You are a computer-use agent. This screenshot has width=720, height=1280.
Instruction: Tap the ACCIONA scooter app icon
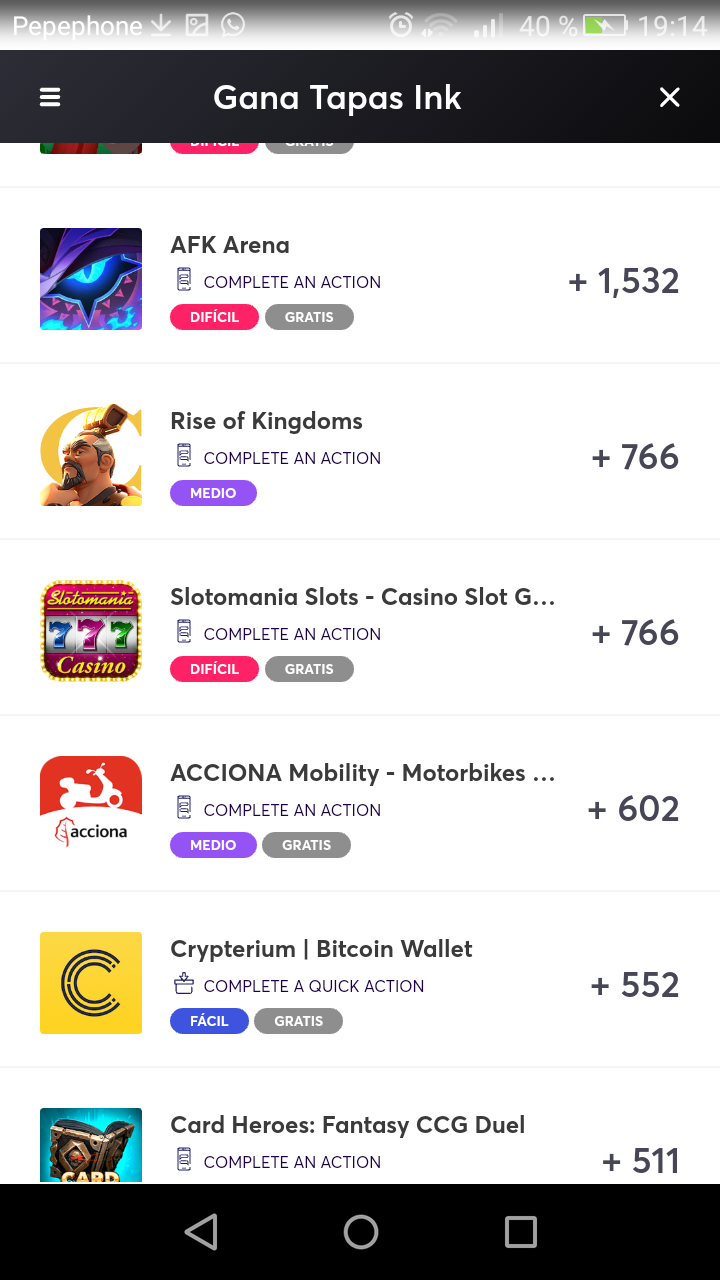click(91, 807)
